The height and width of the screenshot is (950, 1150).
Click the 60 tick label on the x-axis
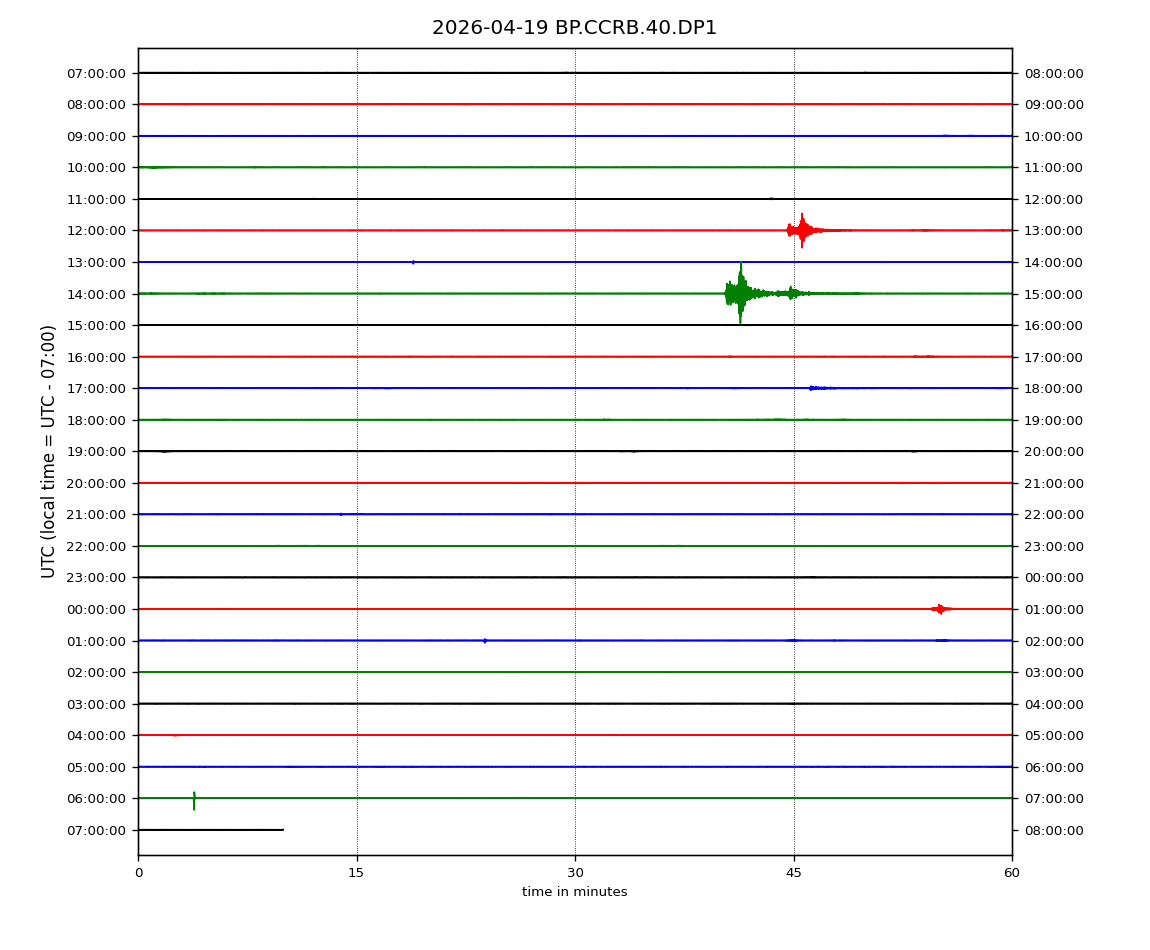(1012, 873)
